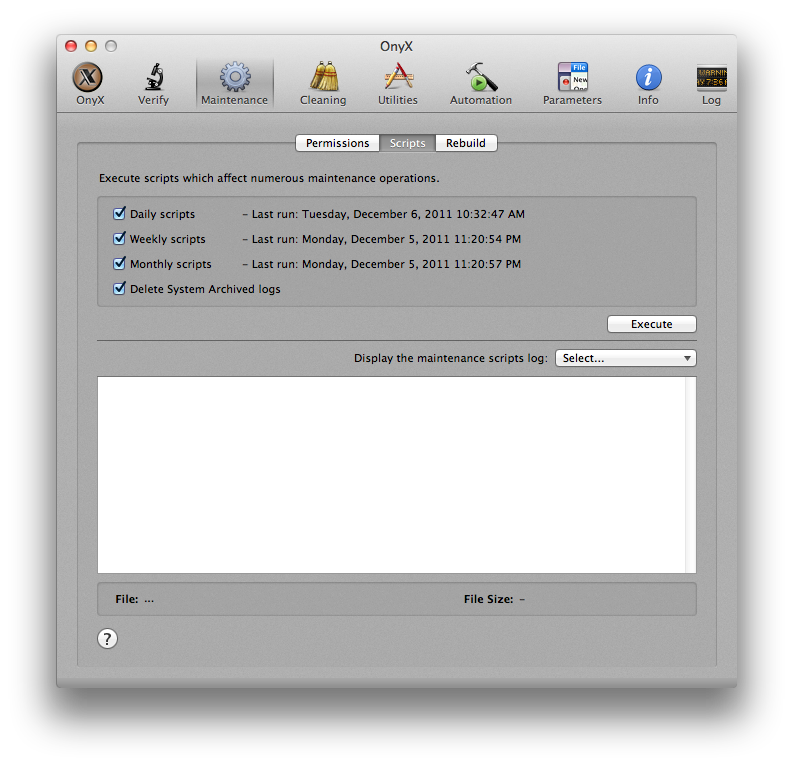The height and width of the screenshot is (767, 794).
Task: Switch to the Permissions tab
Action: [x=337, y=143]
